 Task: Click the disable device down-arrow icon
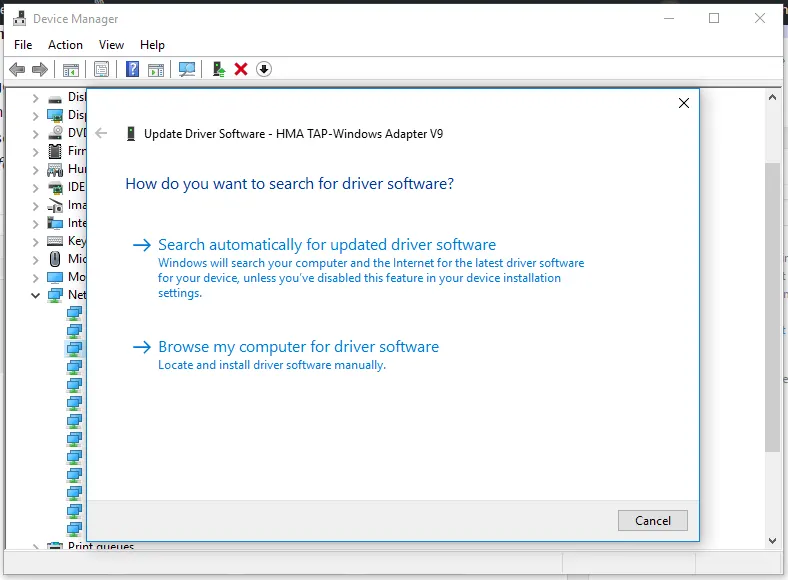tap(264, 69)
